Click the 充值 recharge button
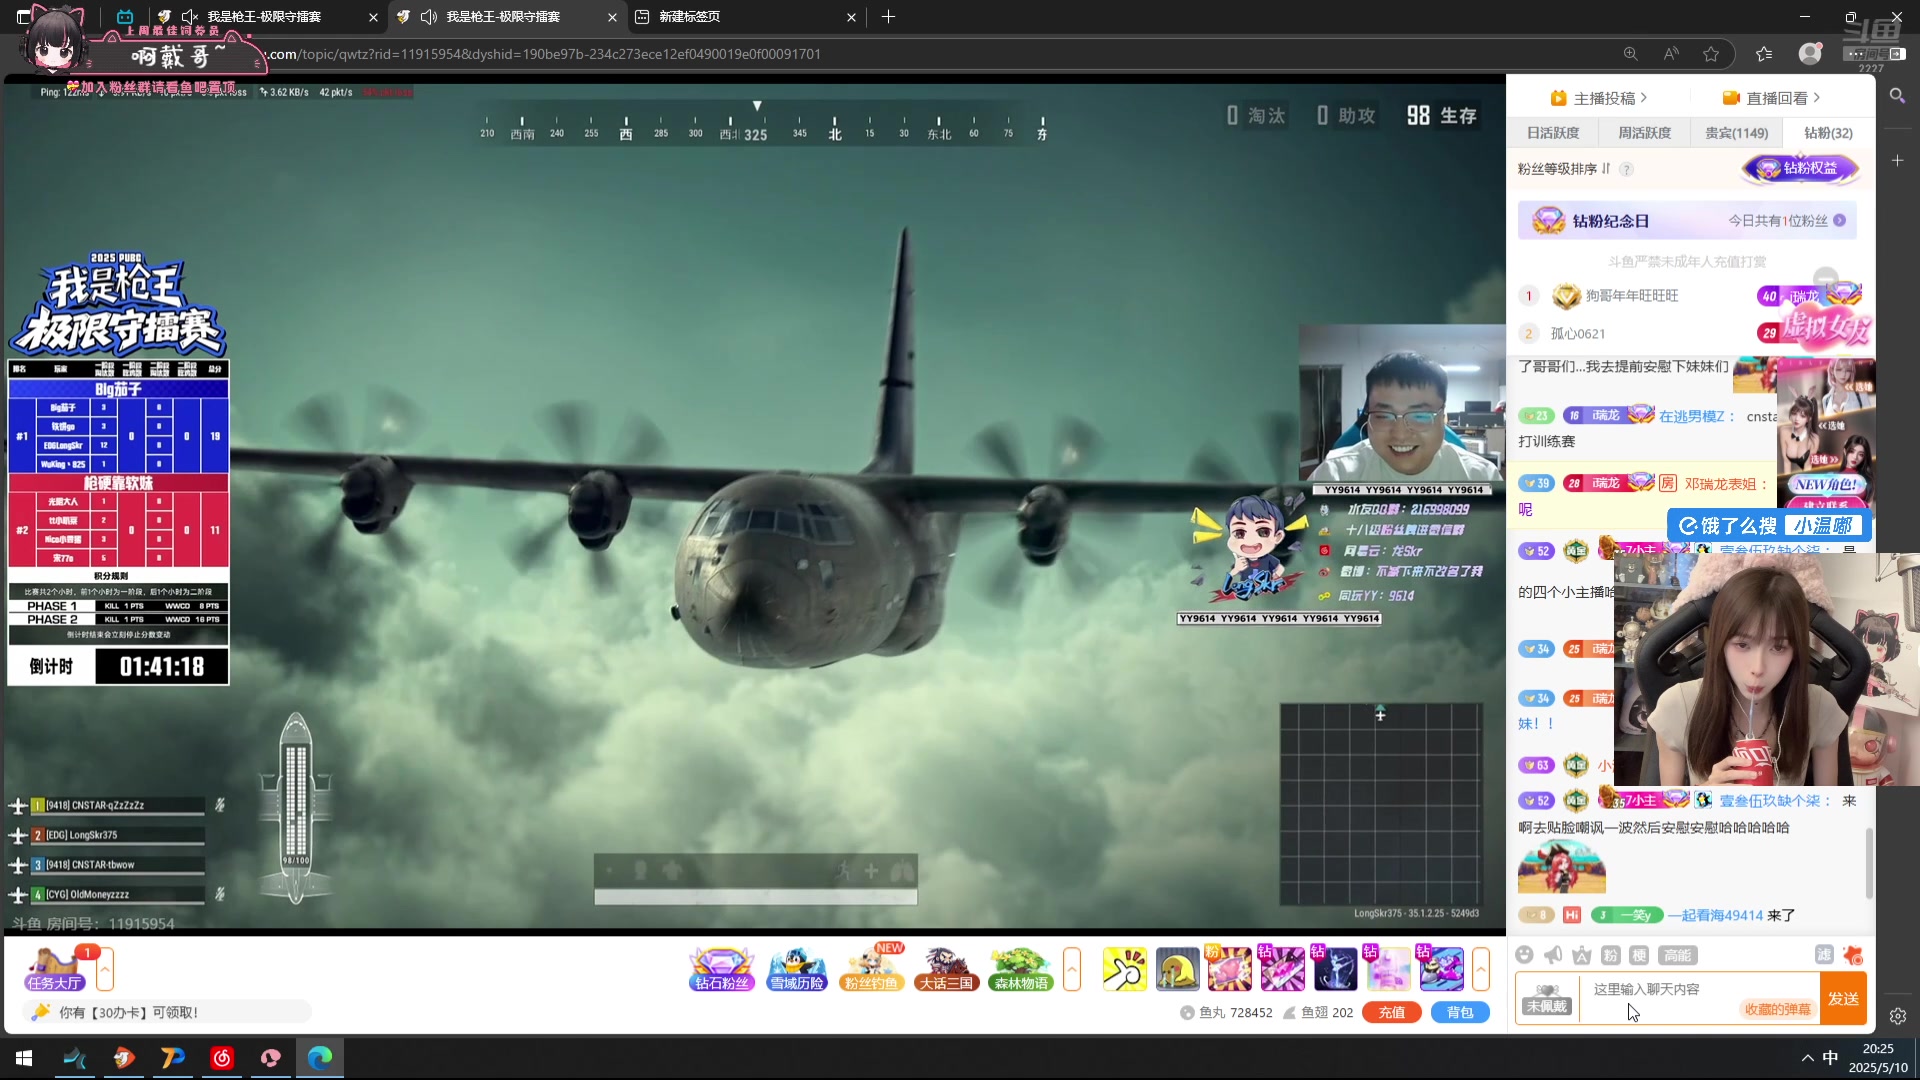This screenshot has width=1920, height=1080. [1392, 1012]
